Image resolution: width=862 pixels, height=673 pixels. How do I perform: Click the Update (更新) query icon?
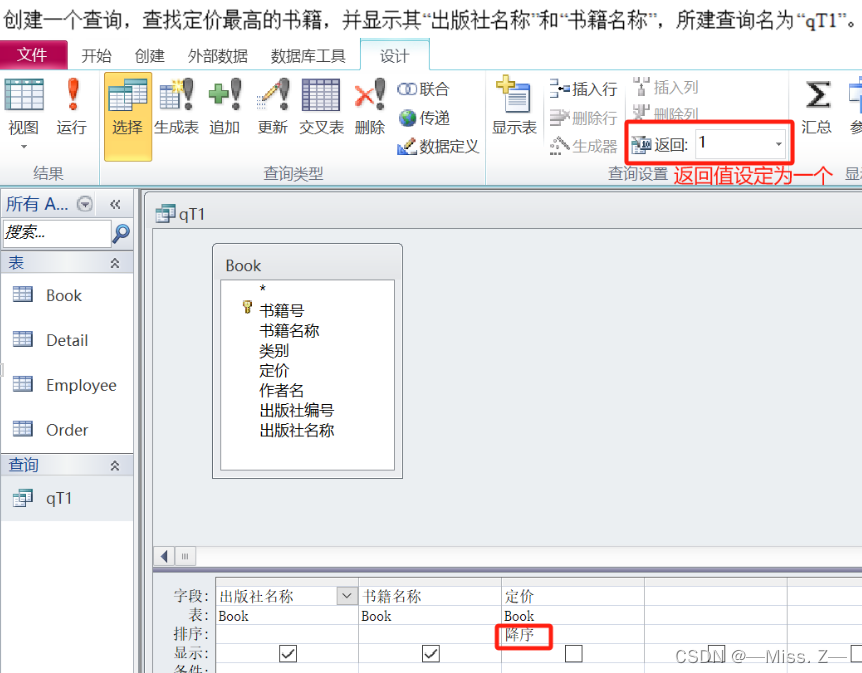pyautogui.click(x=273, y=107)
